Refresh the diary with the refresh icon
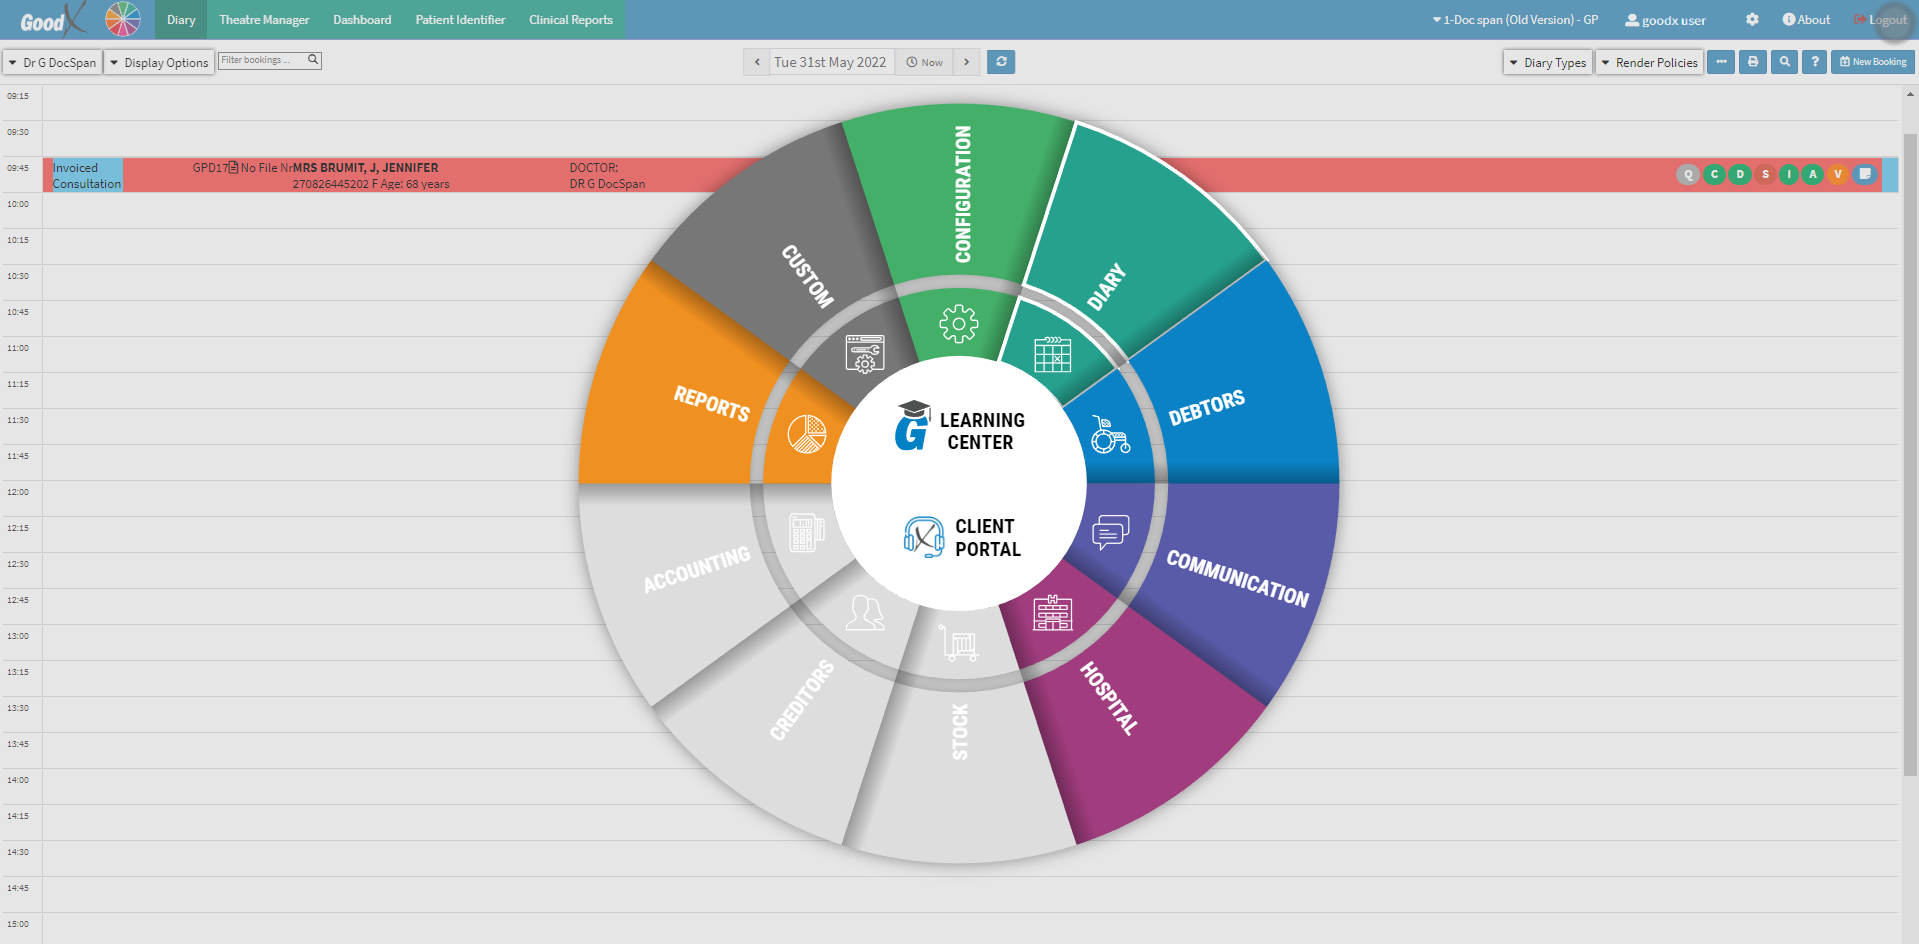The image size is (1919, 944). click(1001, 62)
